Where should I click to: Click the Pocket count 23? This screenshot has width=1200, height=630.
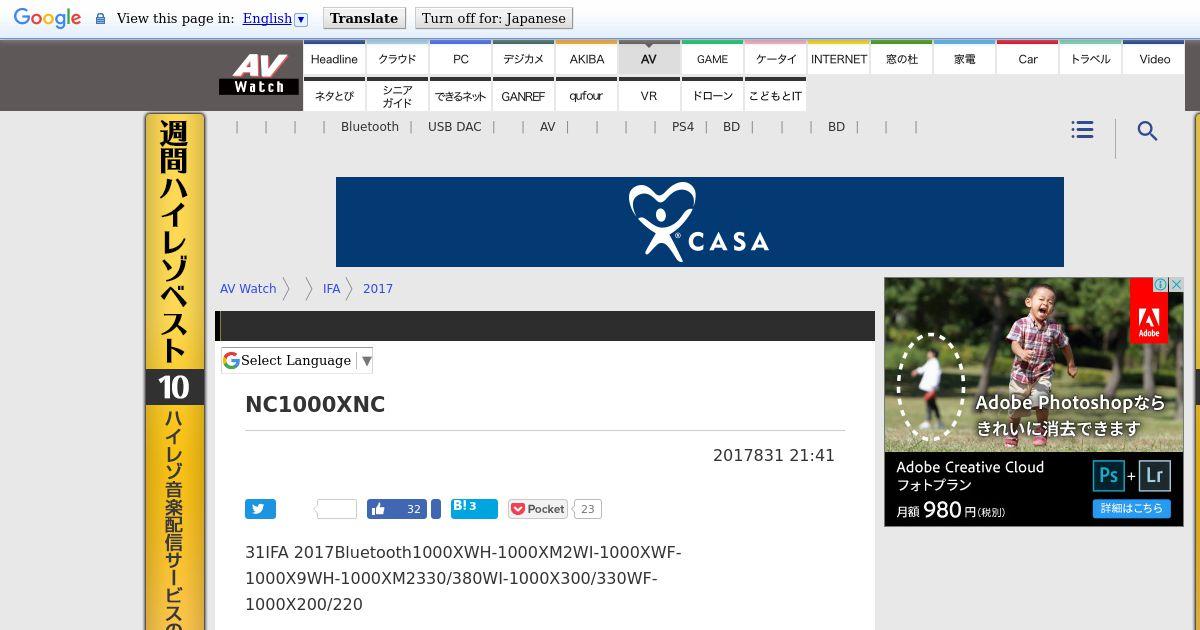point(587,509)
